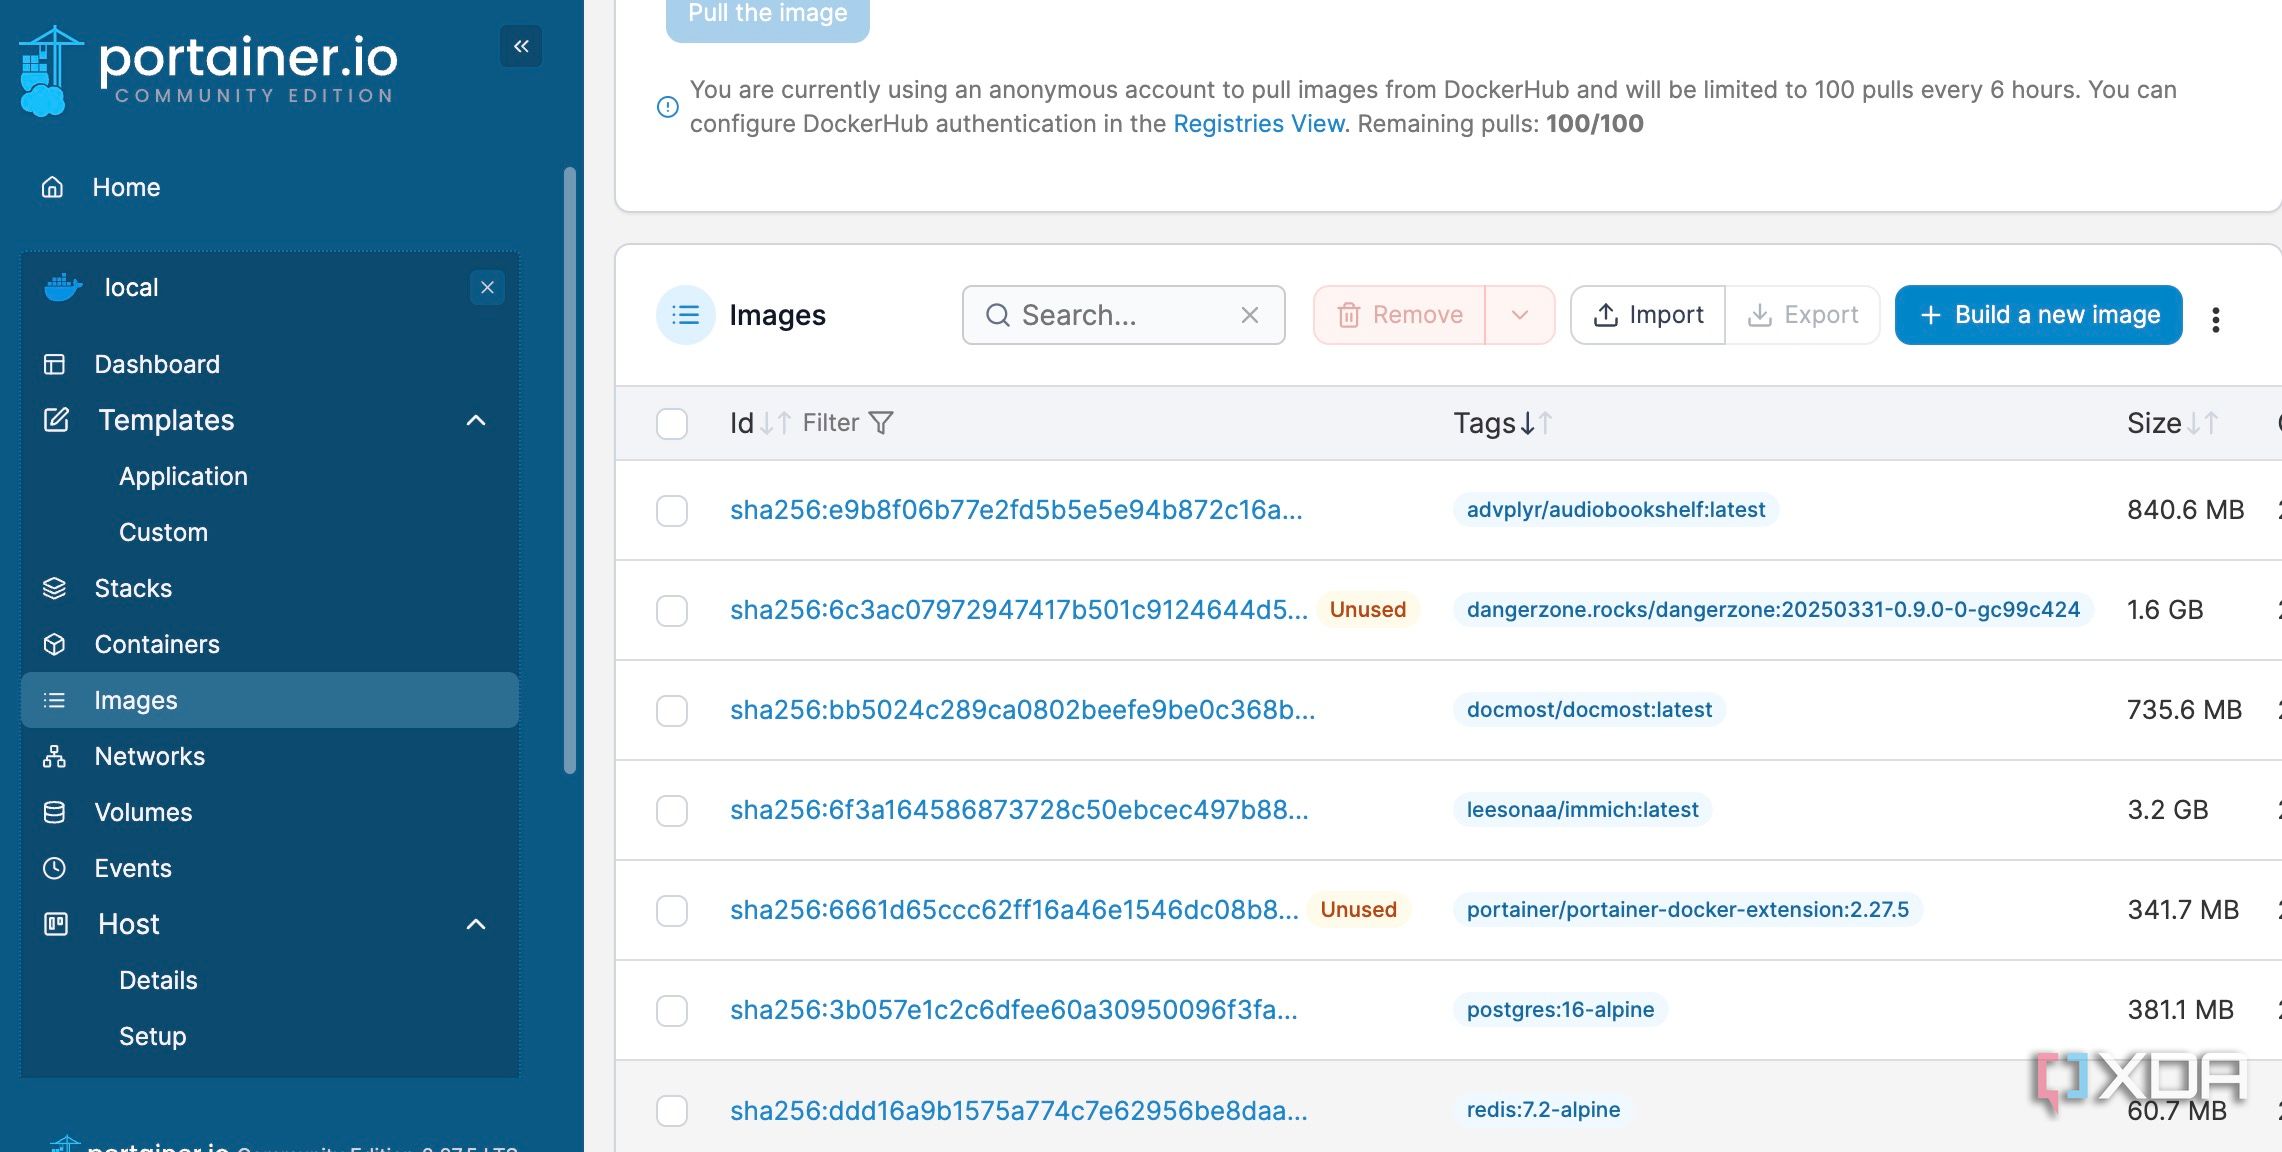
Task: Click the Events clock icon
Action: 55,868
